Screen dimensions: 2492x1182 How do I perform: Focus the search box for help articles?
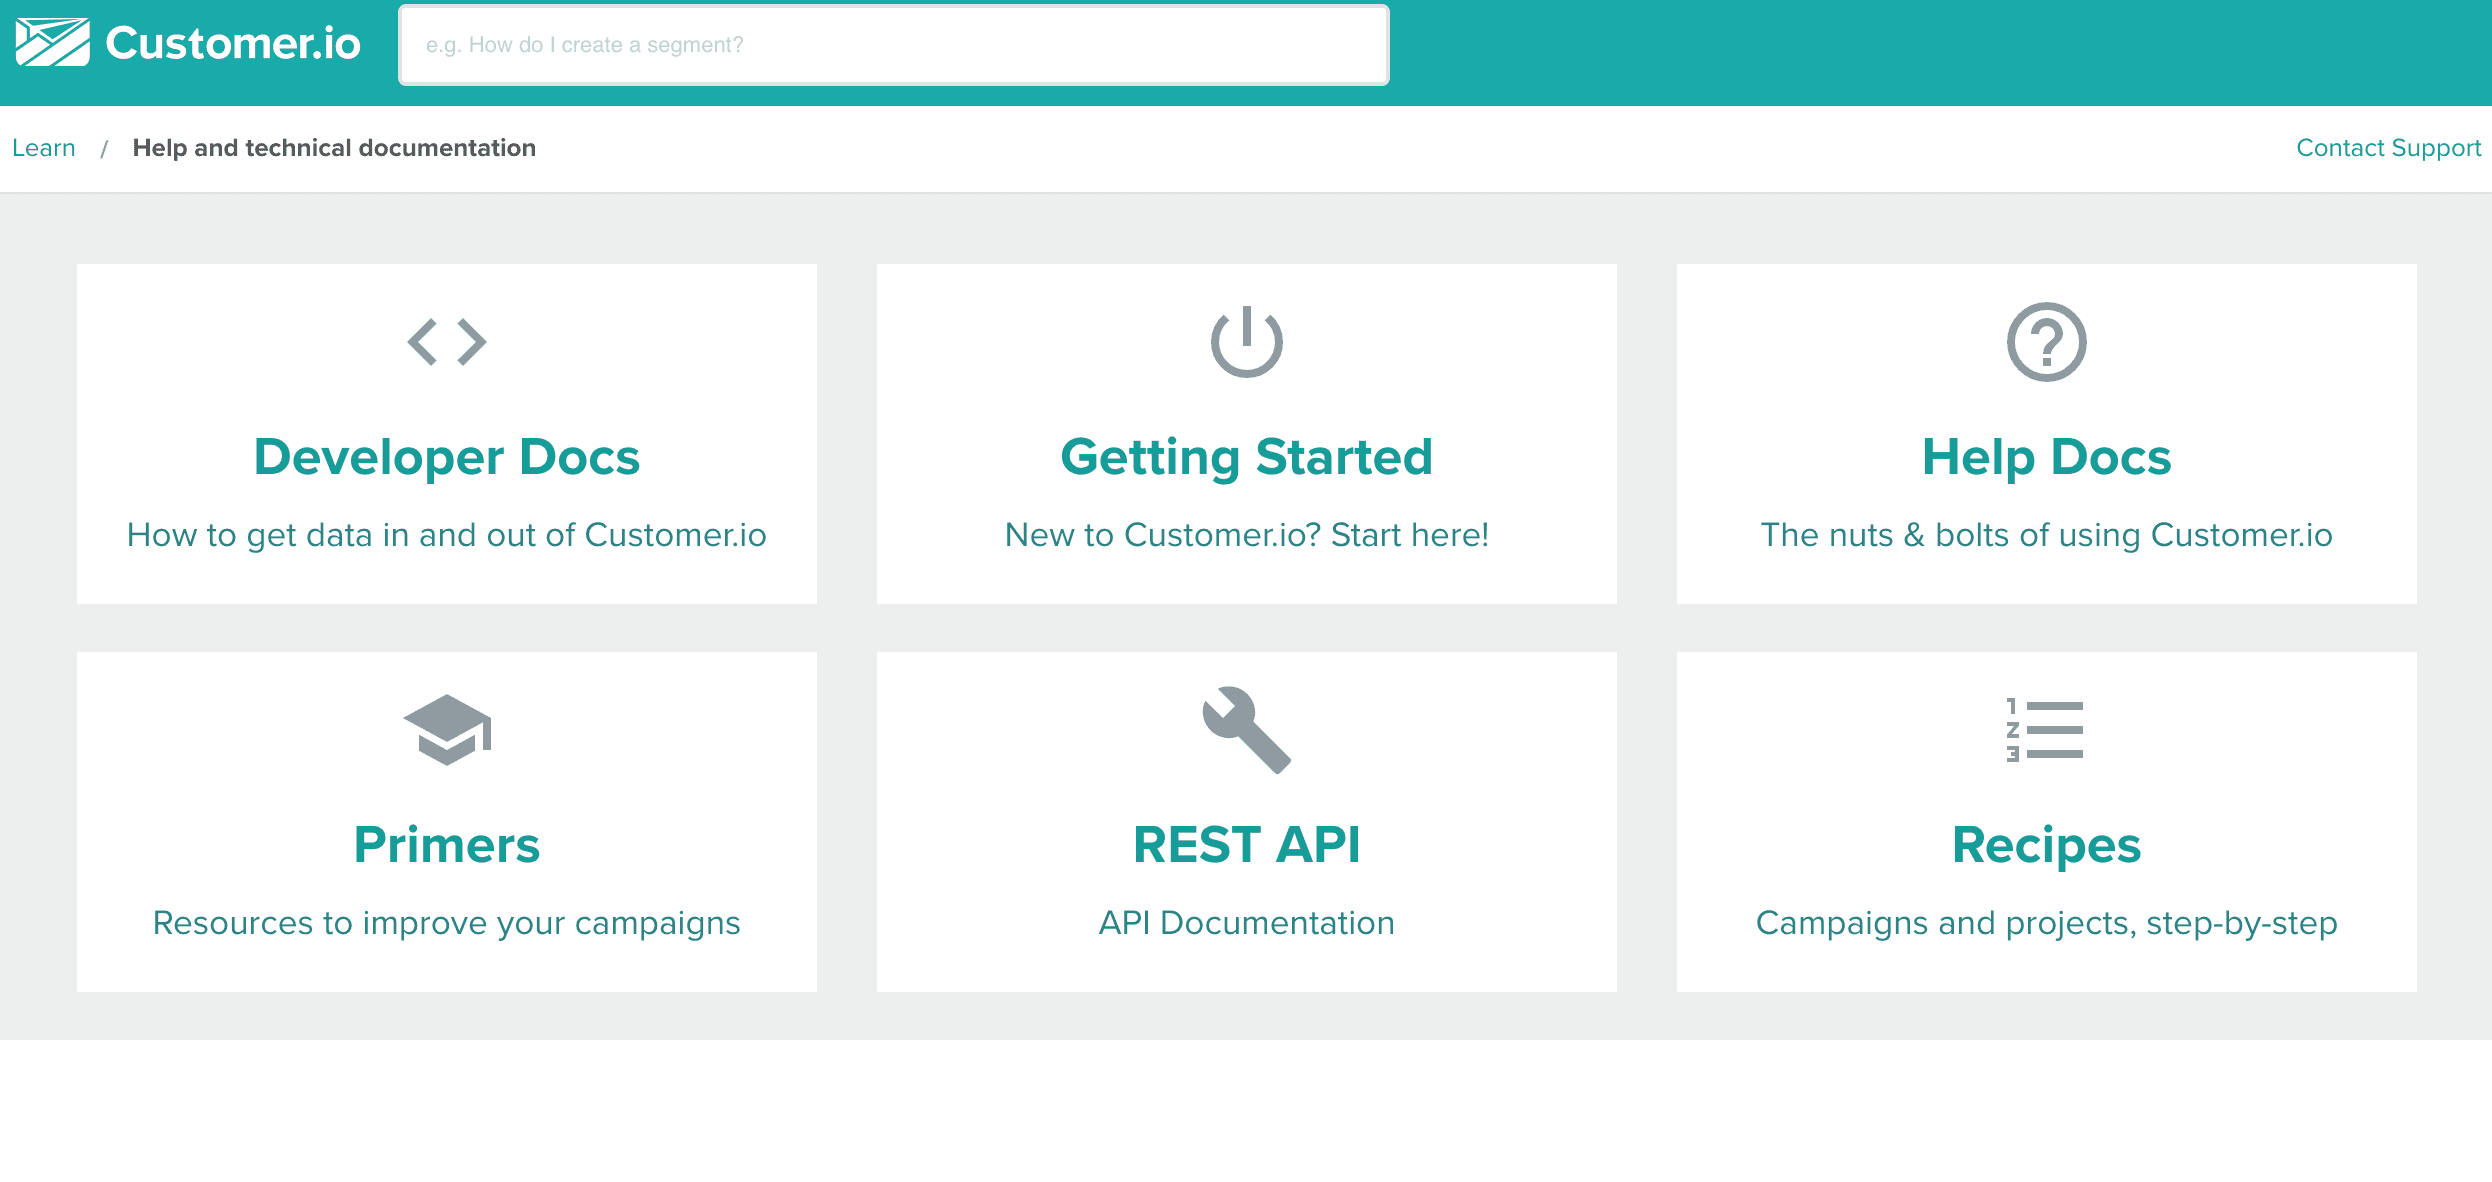click(893, 45)
